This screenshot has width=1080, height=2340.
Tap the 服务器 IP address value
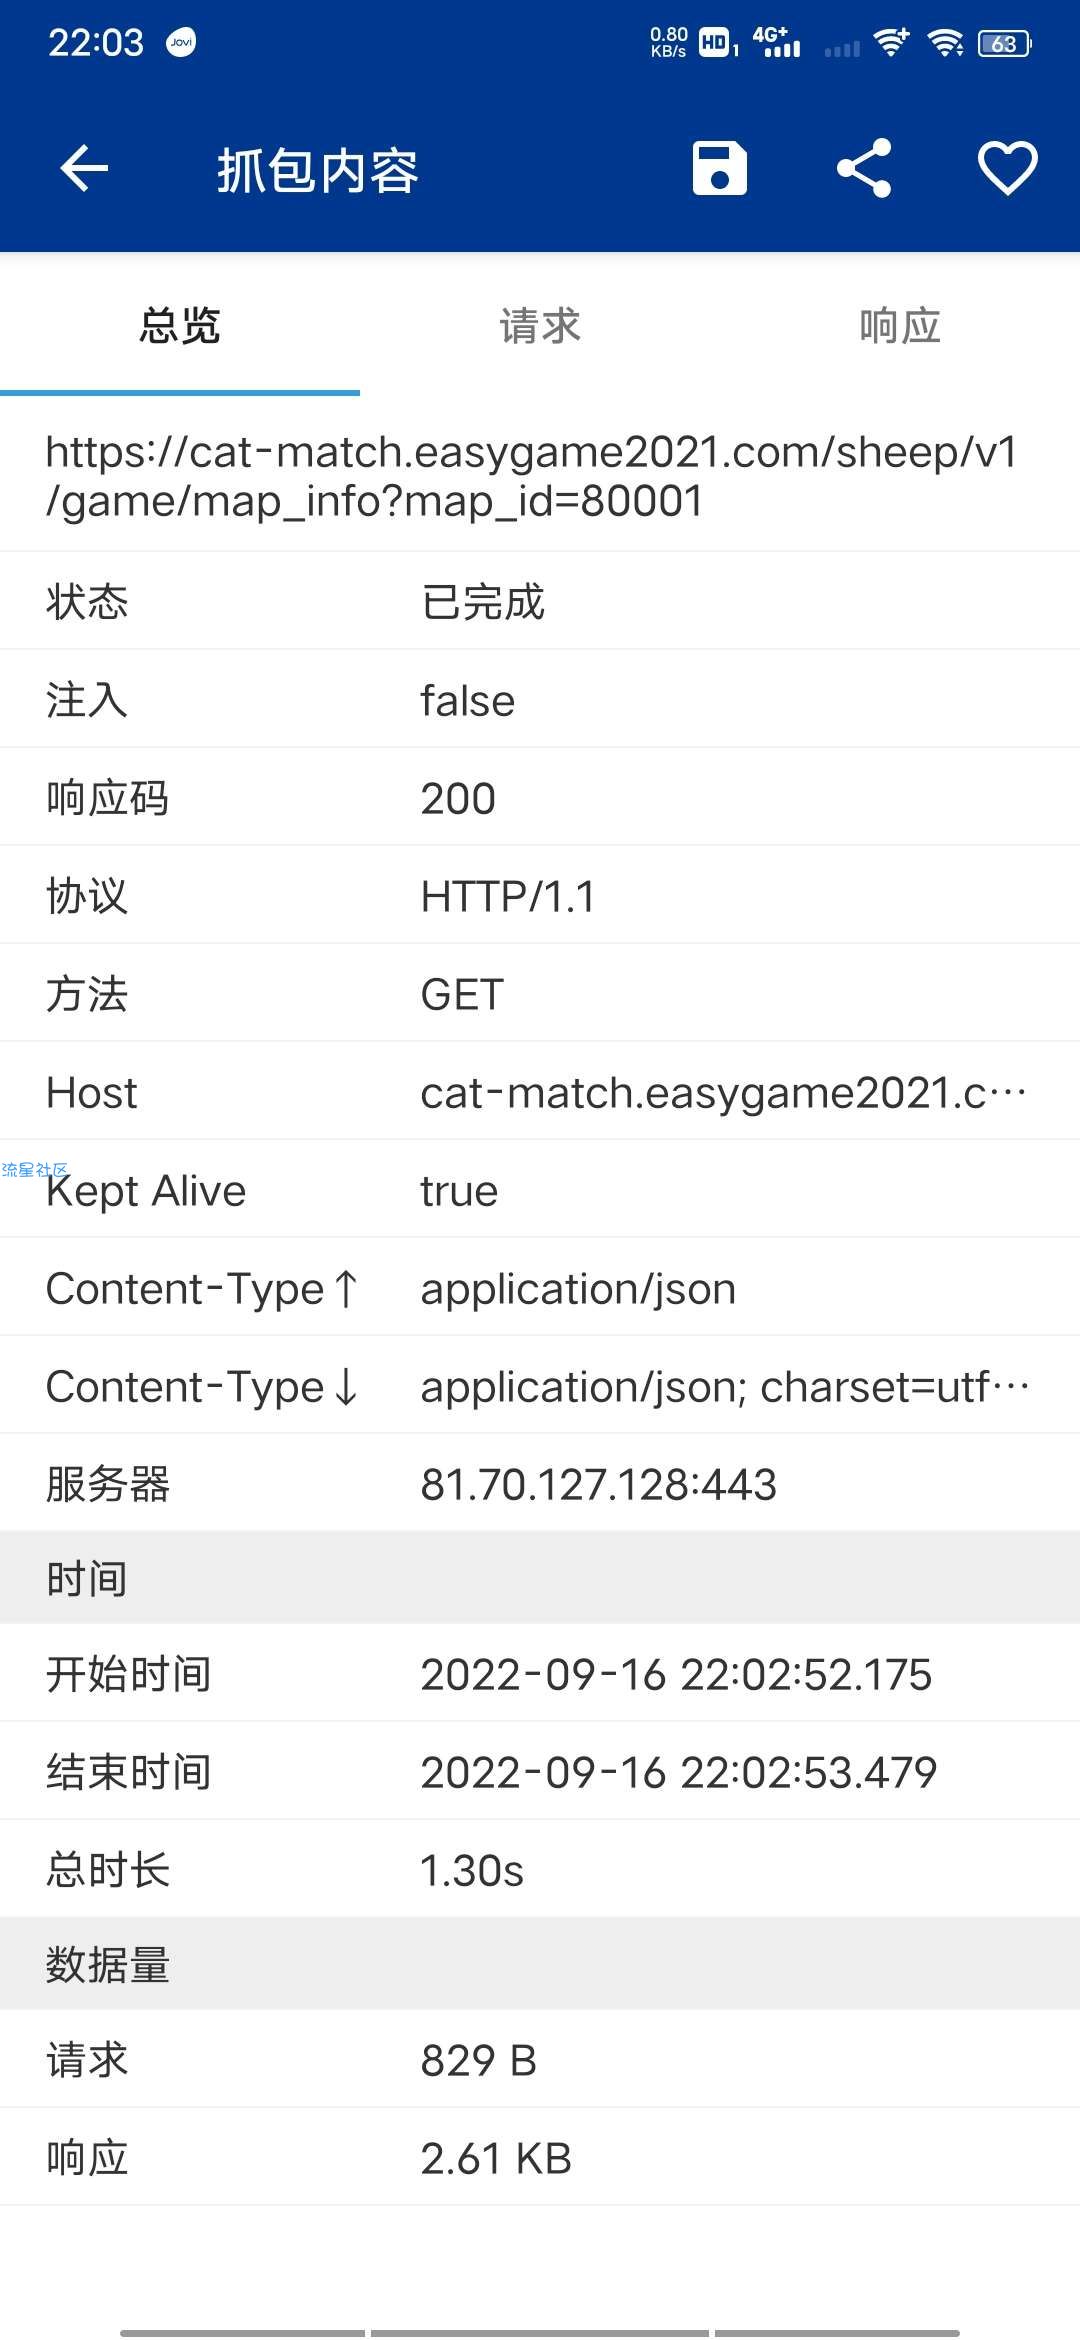point(598,1484)
